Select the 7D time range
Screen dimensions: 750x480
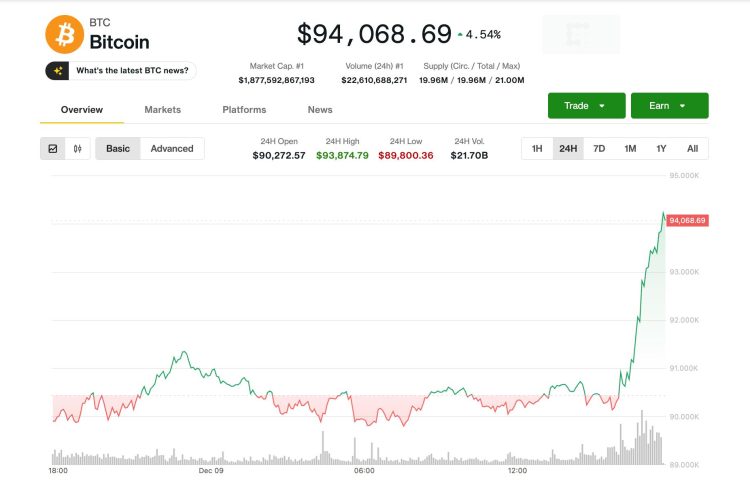pyautogui.click(x=599, y=149)
